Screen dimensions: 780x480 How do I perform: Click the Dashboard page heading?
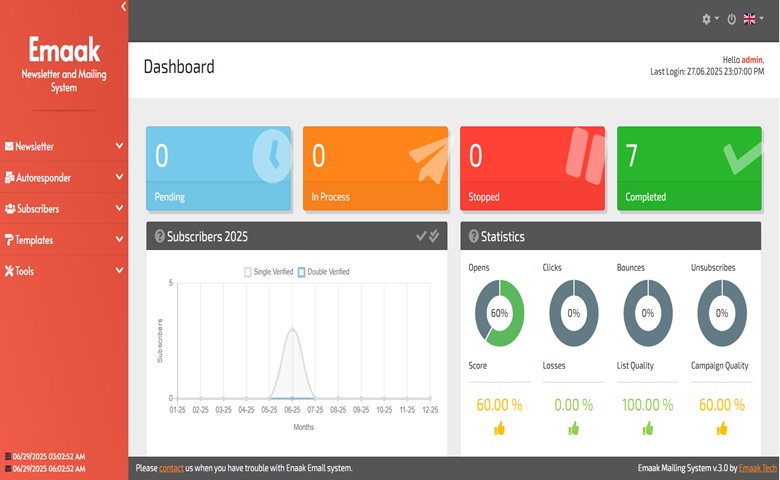click(179, 67)
